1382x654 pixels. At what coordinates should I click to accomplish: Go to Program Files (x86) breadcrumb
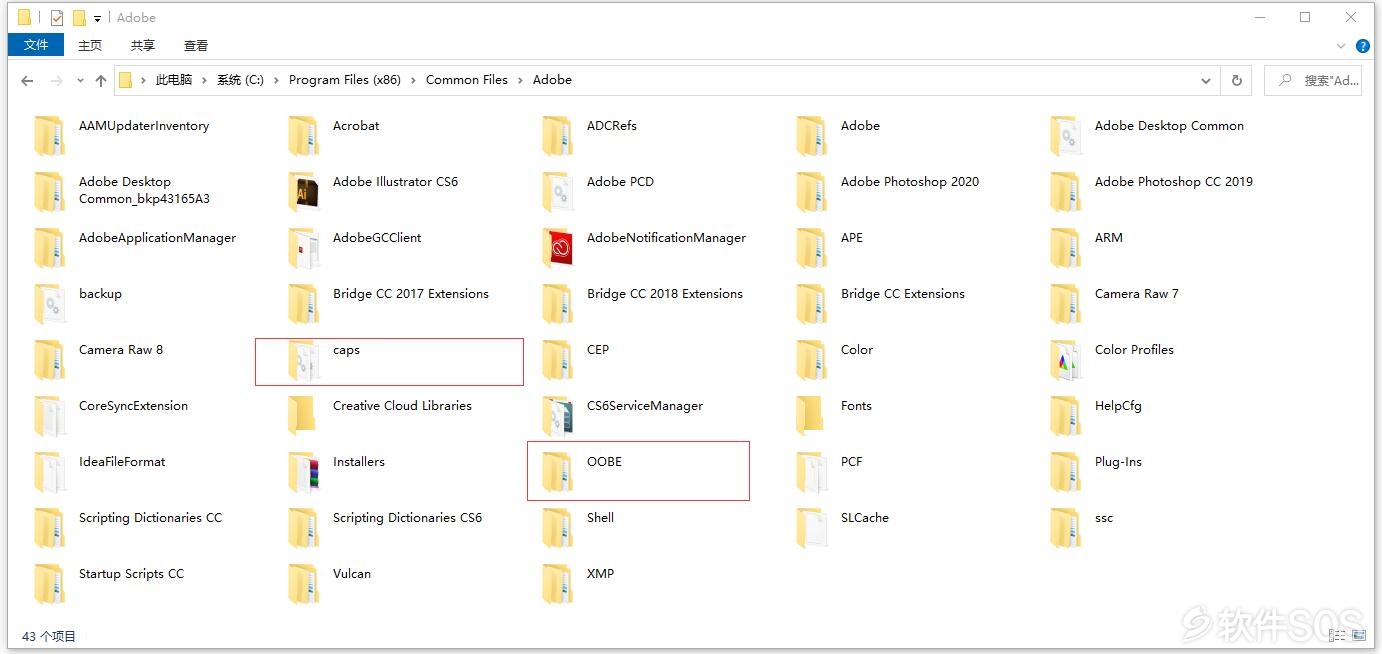345,80
